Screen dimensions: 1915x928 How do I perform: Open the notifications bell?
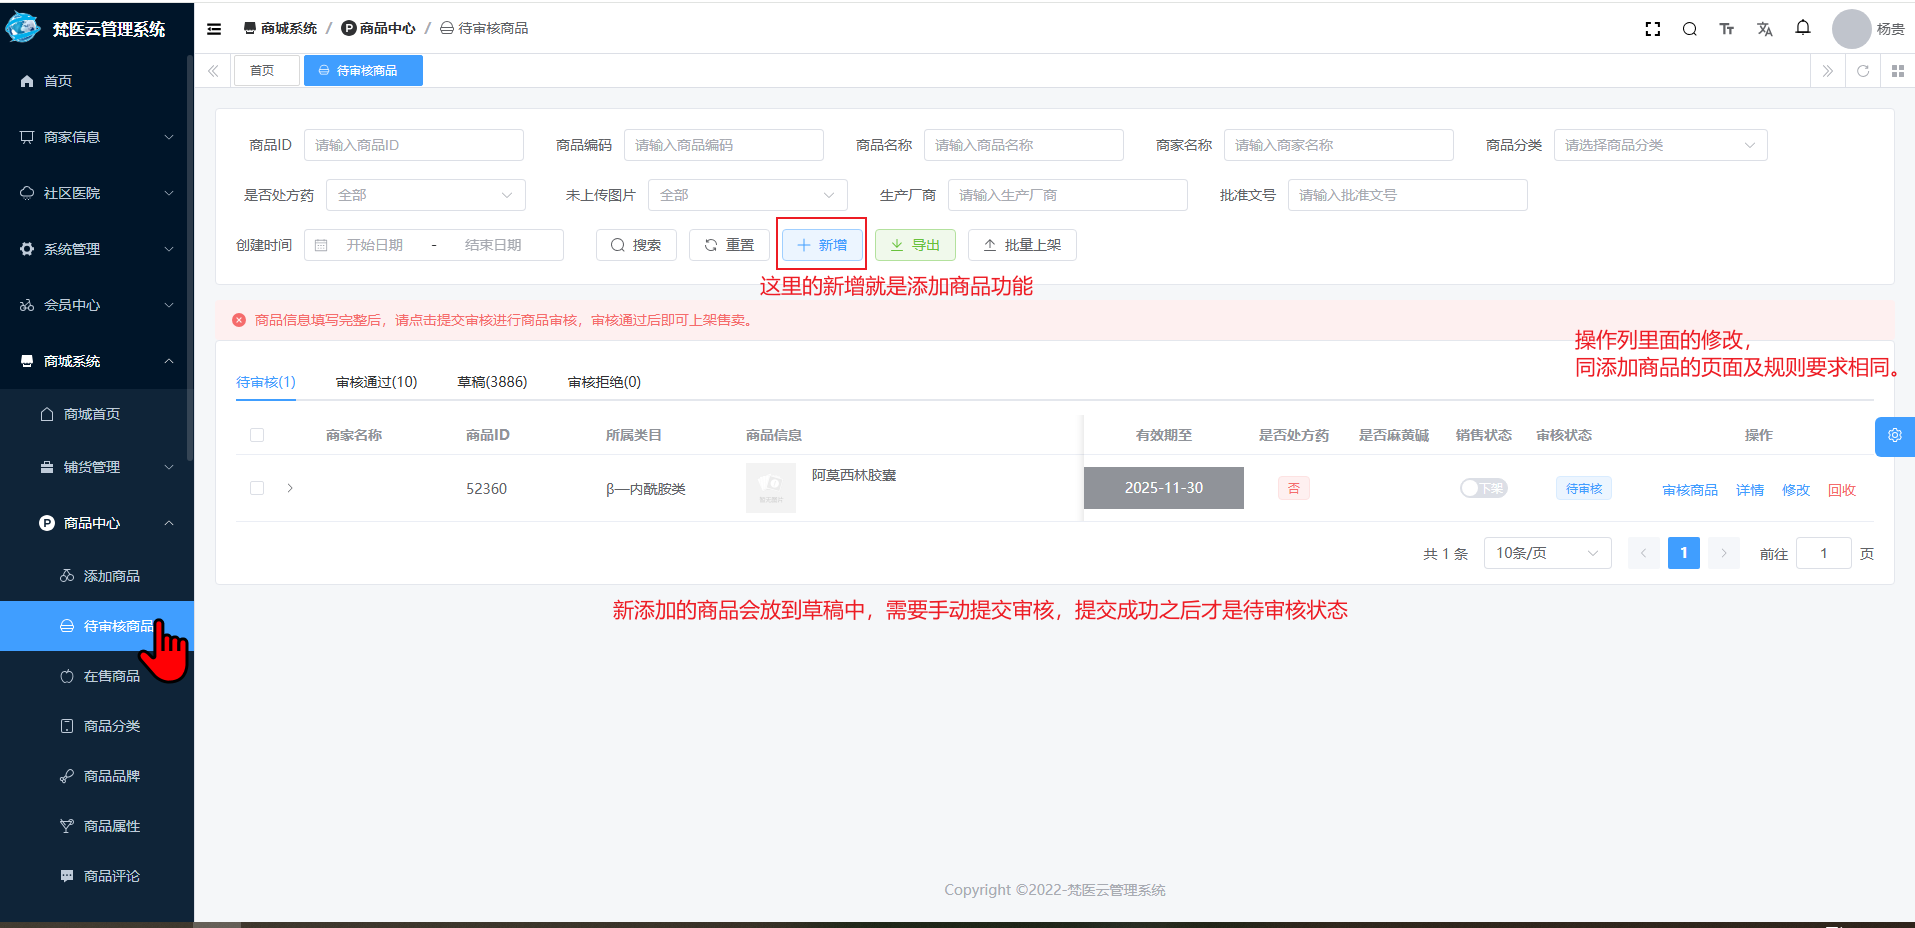(1803, 28)
